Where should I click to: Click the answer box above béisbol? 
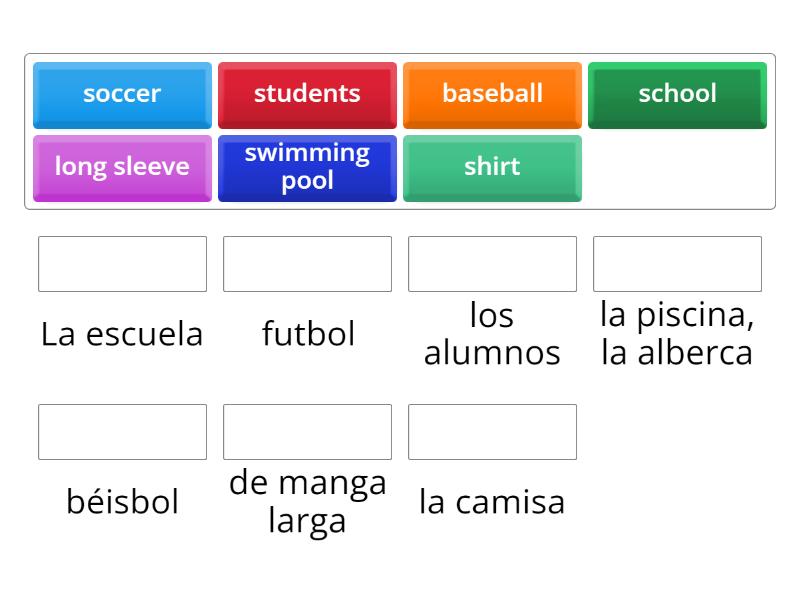click(121, 432)
